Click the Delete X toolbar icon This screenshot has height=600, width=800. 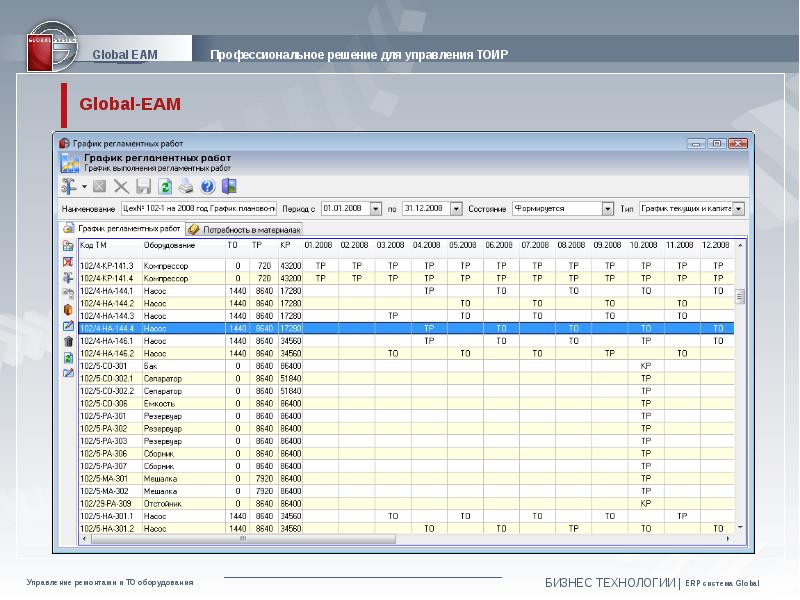point(121,187)
